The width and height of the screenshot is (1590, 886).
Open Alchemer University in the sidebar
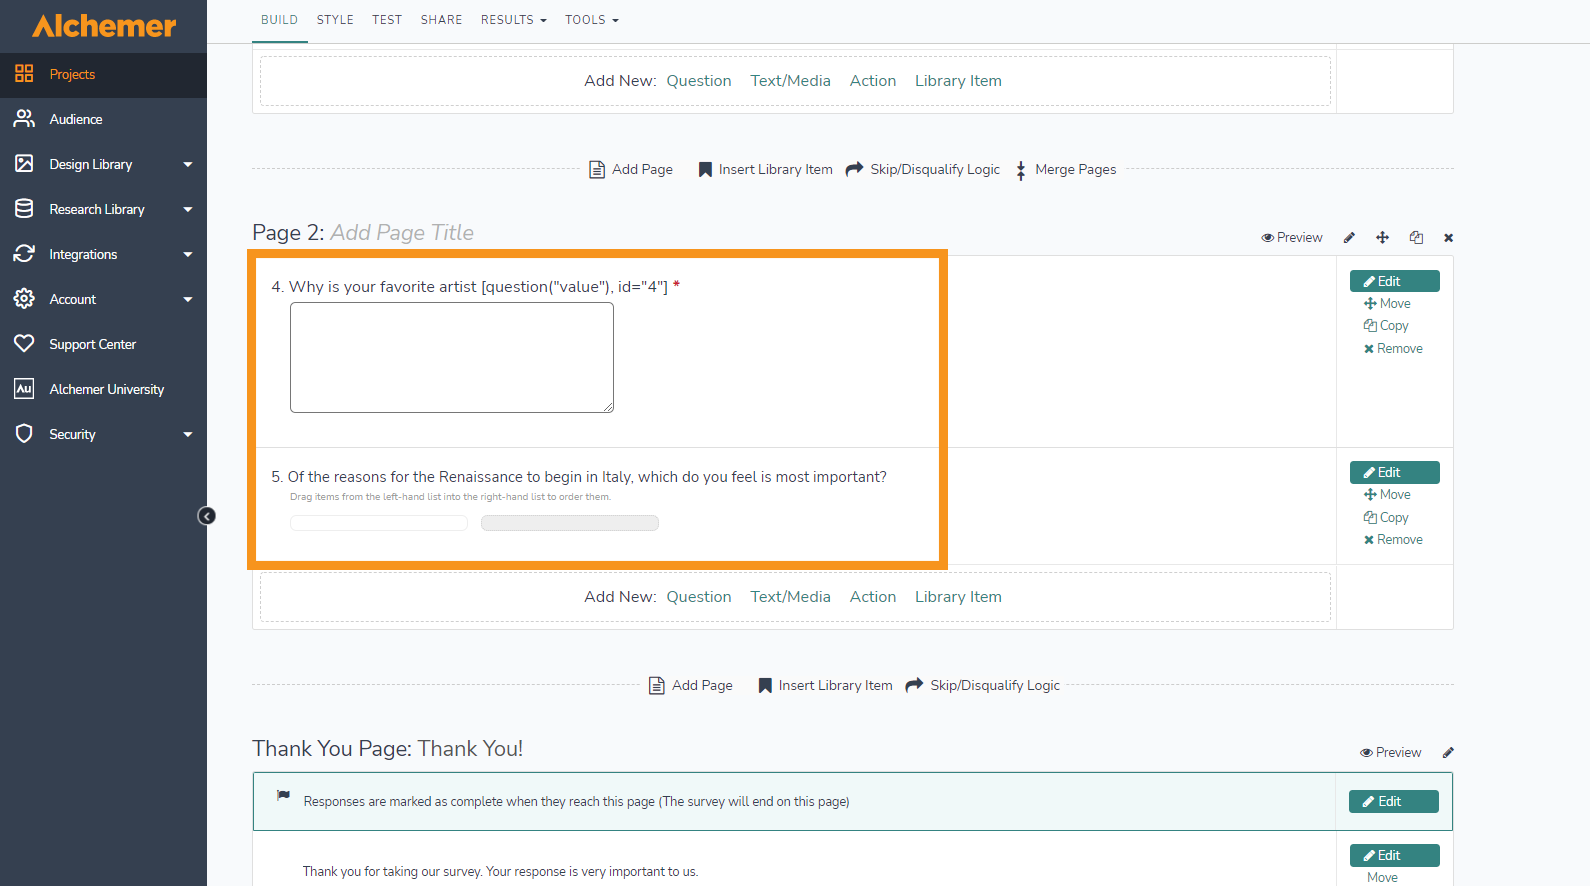point(106,389)
